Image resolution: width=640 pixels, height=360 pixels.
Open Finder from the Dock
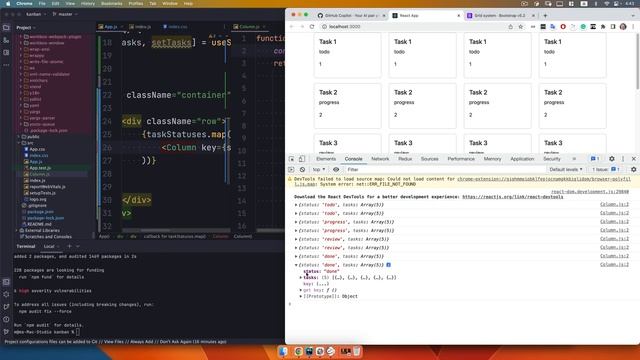click(x=282, y=351)
